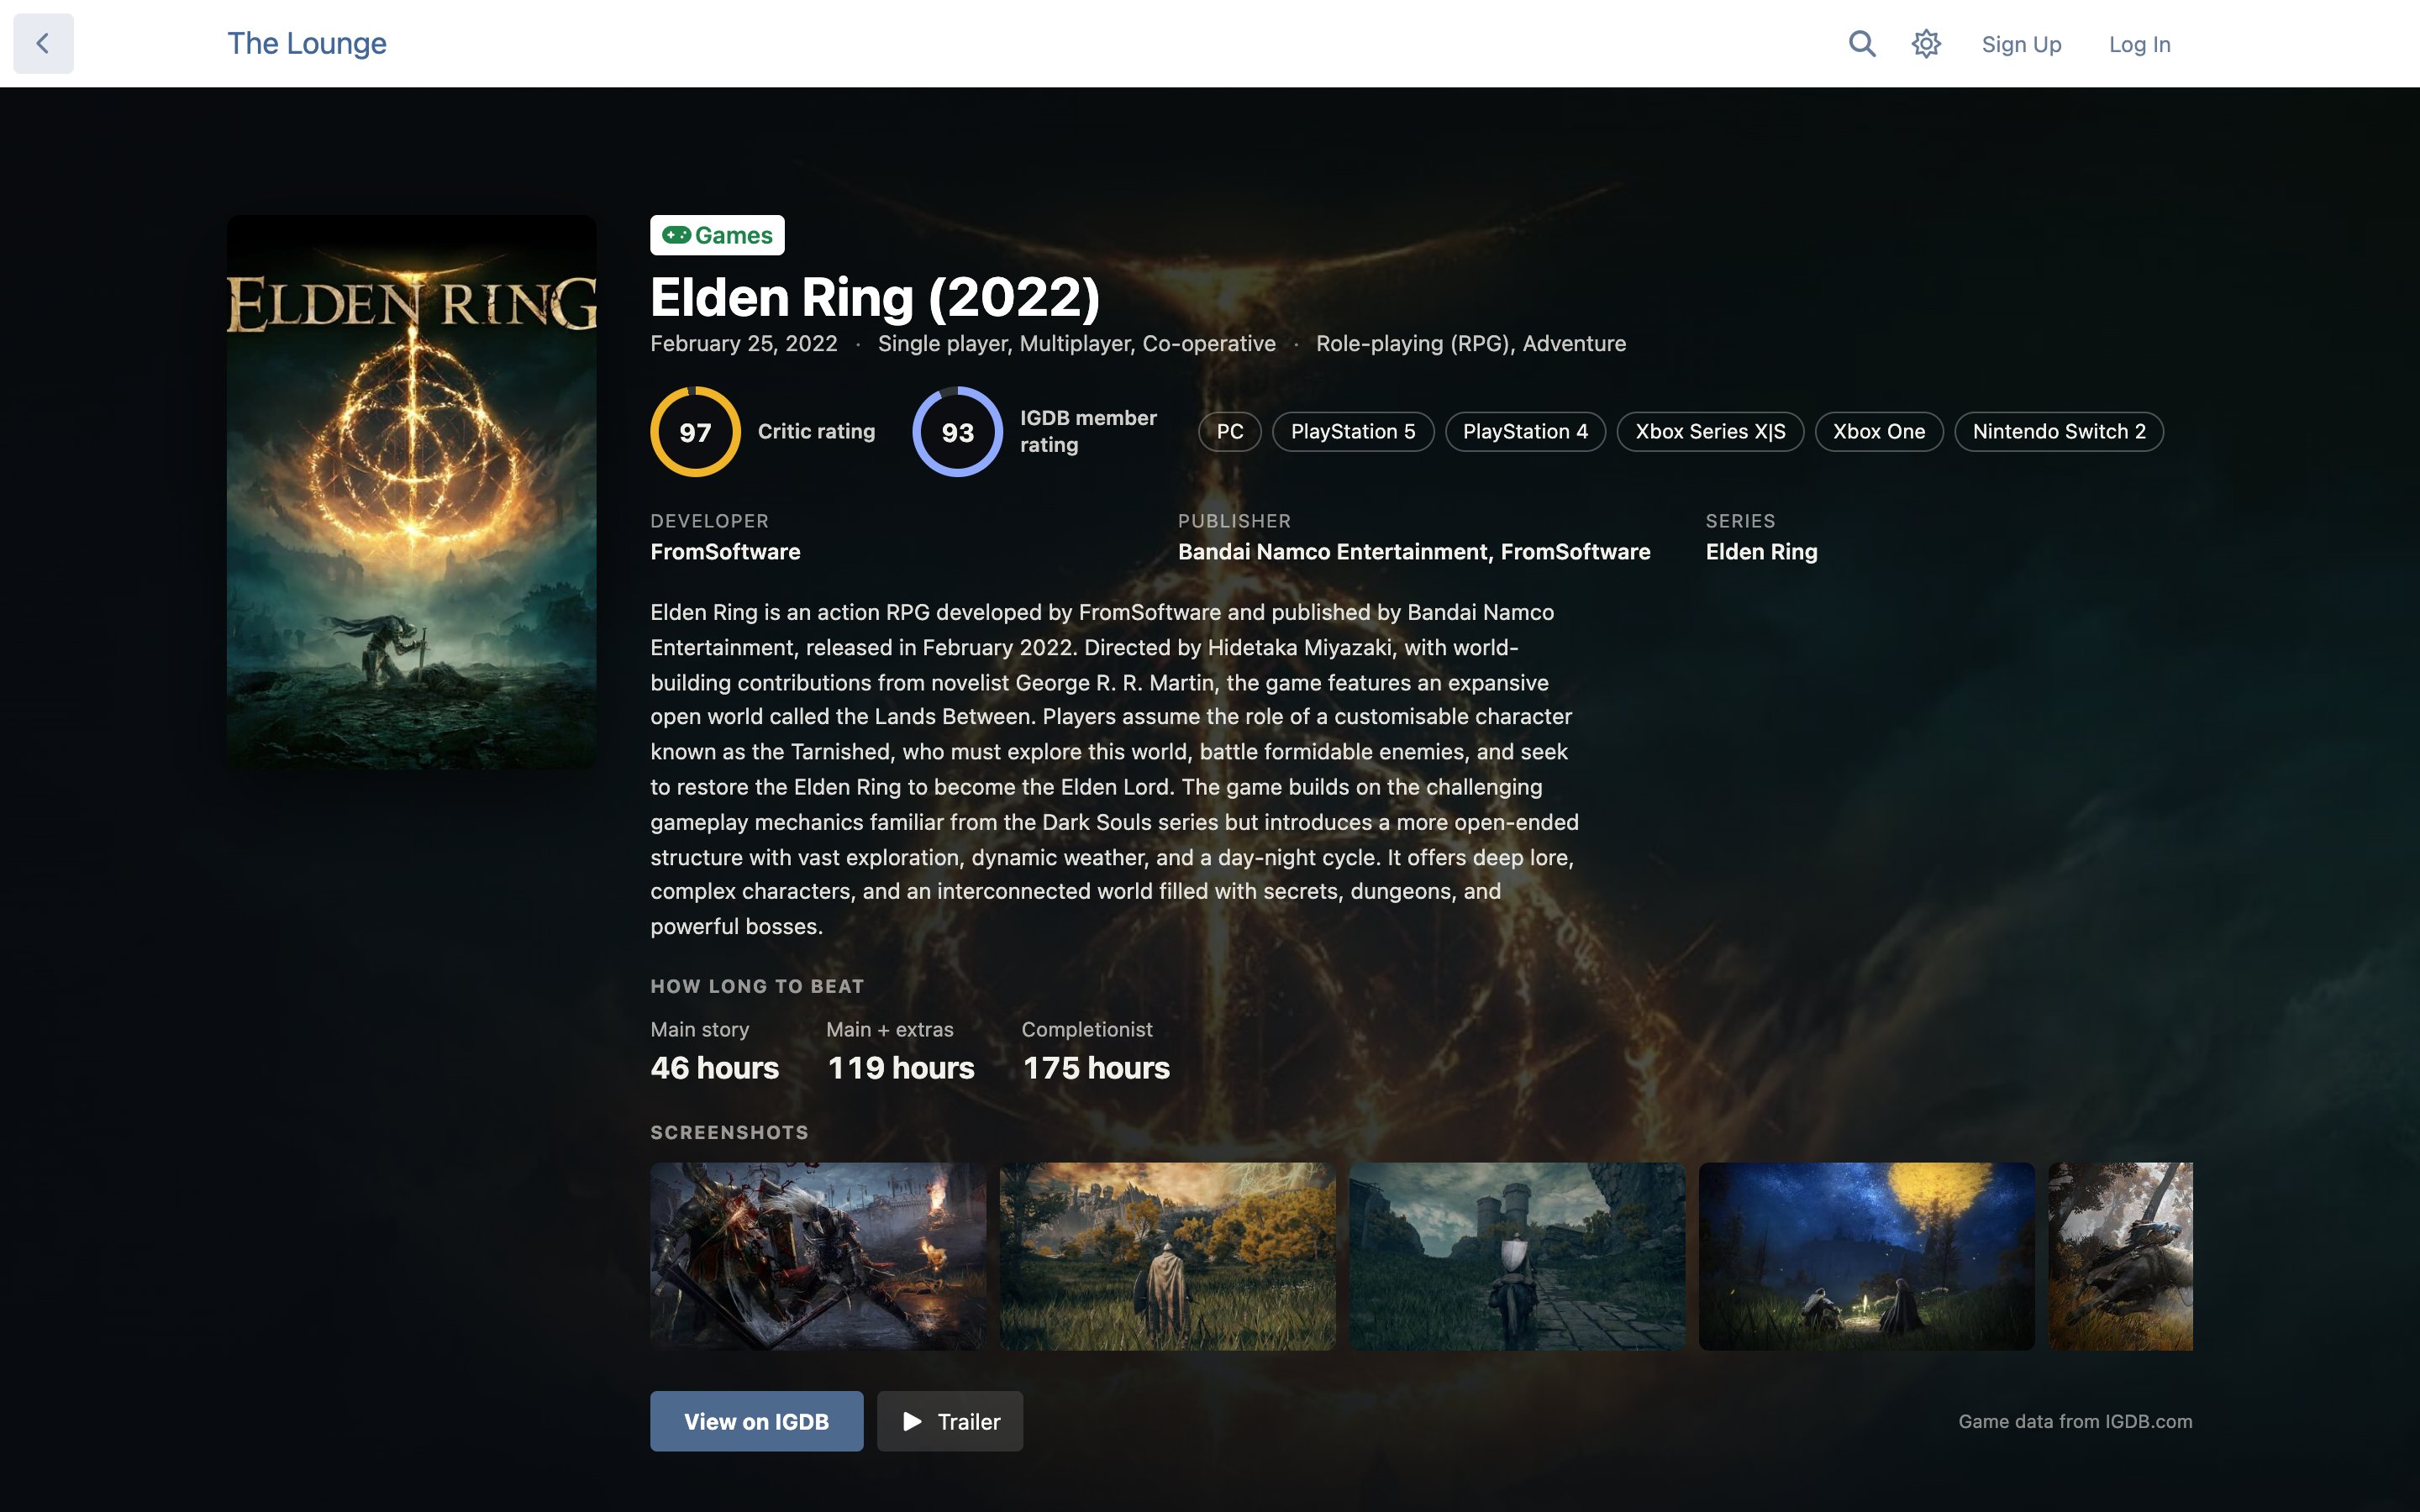
Task: Select the Xbox One platform tag
Action: tap(1878, 431)
